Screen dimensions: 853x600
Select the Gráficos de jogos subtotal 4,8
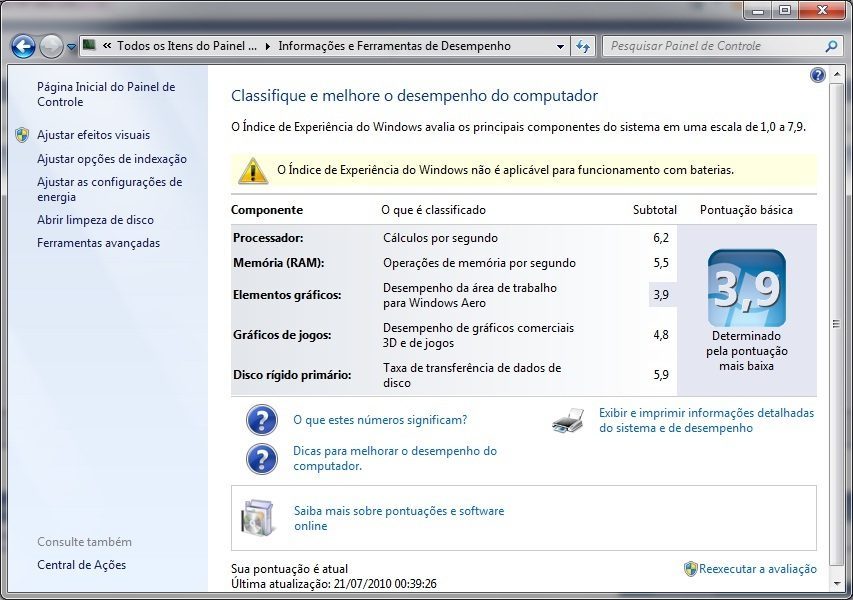coord(661,335)
